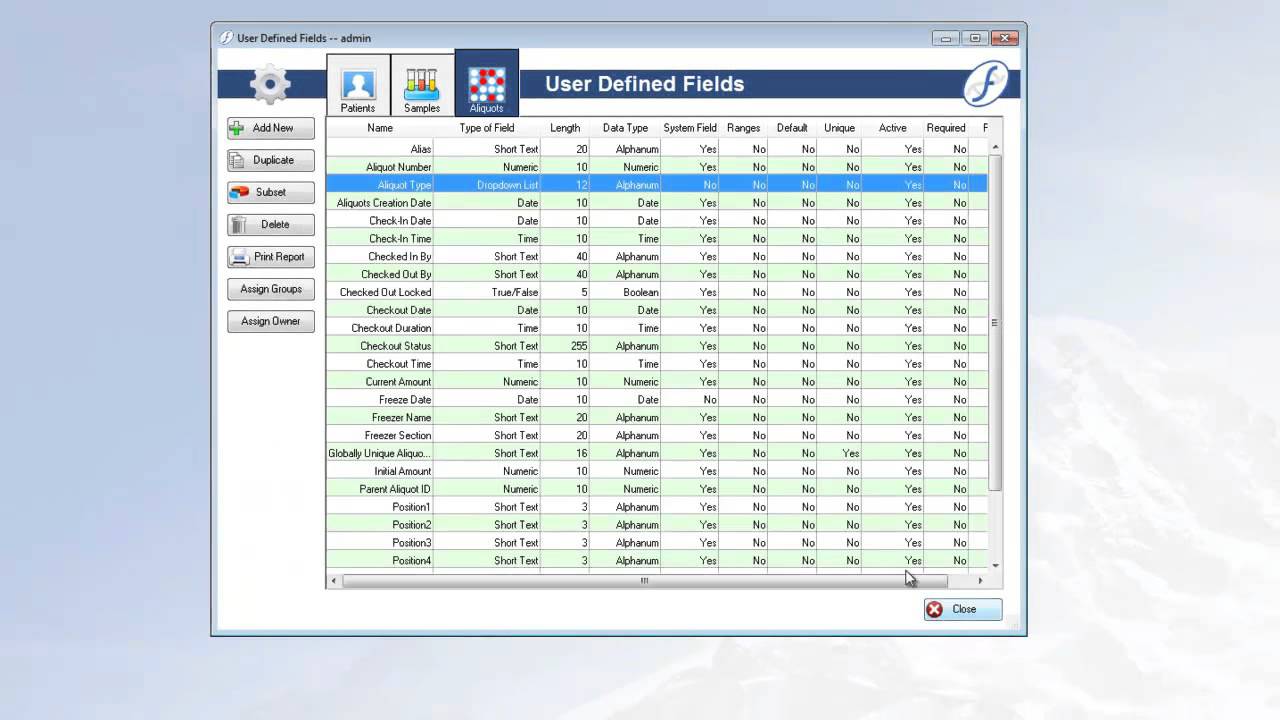1280x720 pixels.
Task: Select the Aliquot Type row
Action: click(x=657, y=185)
